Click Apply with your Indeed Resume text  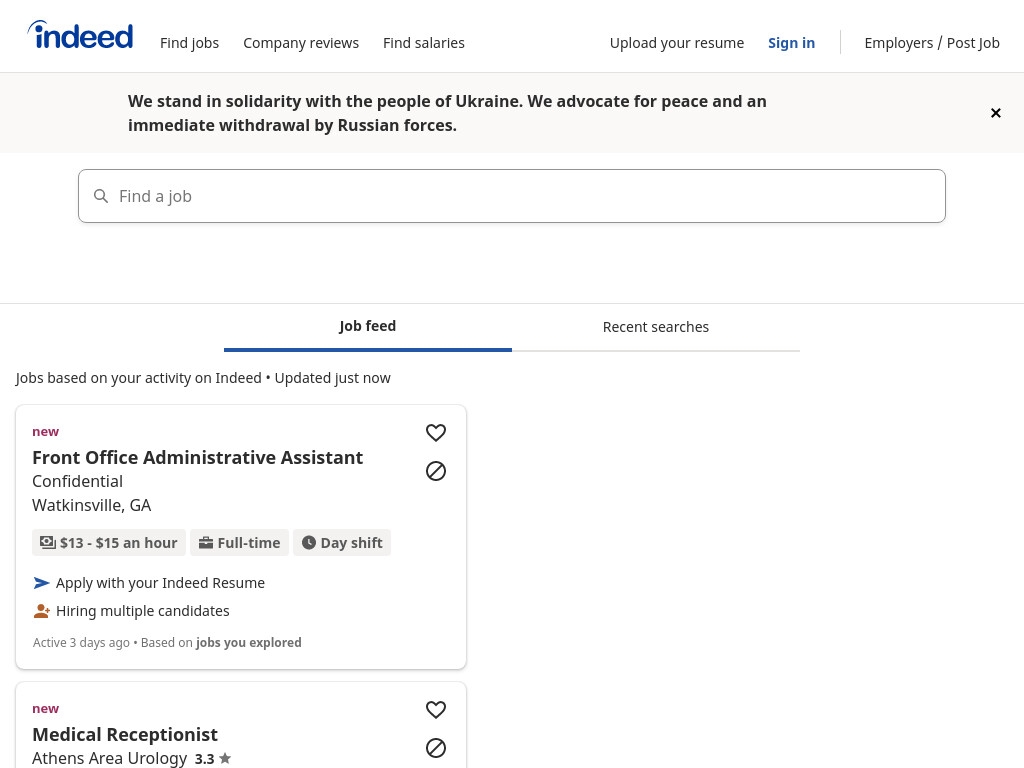tap(160, 583)
